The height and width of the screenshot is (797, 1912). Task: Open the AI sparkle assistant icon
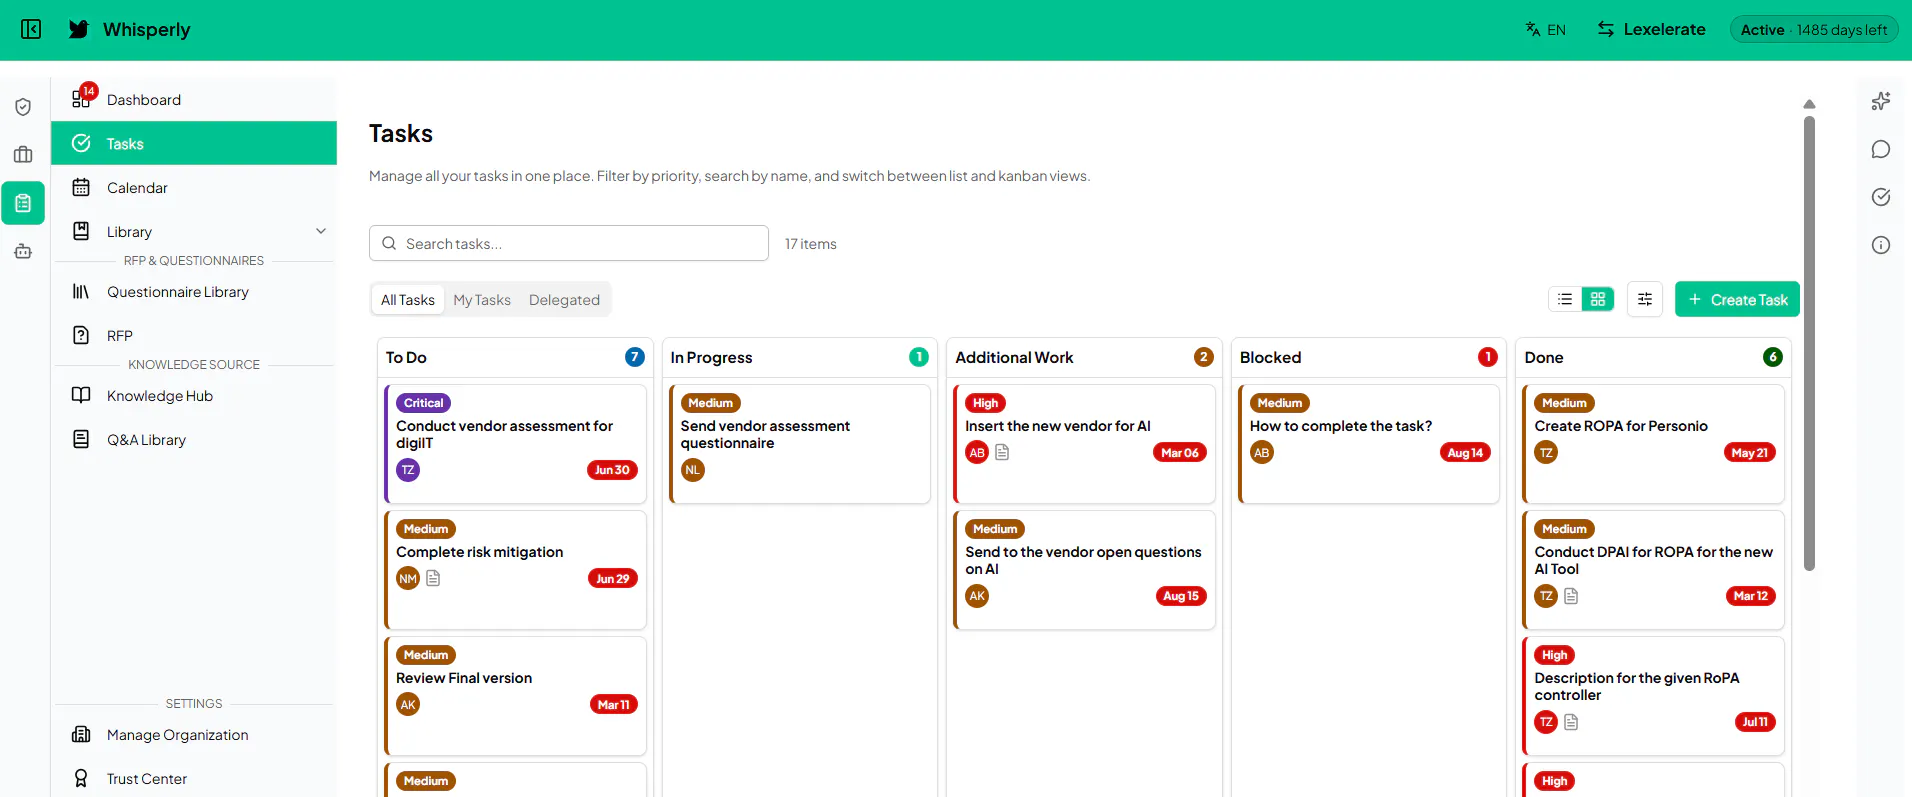pos(1881,101)
